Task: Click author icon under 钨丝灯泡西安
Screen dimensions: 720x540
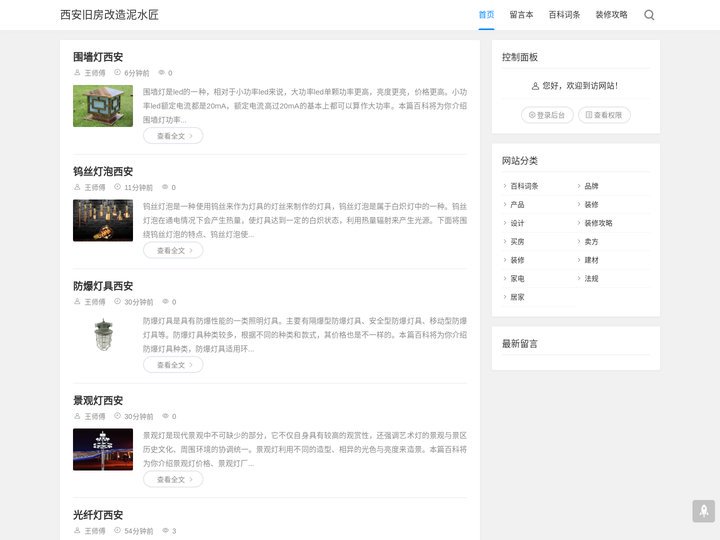Action: tap(77, 187)
